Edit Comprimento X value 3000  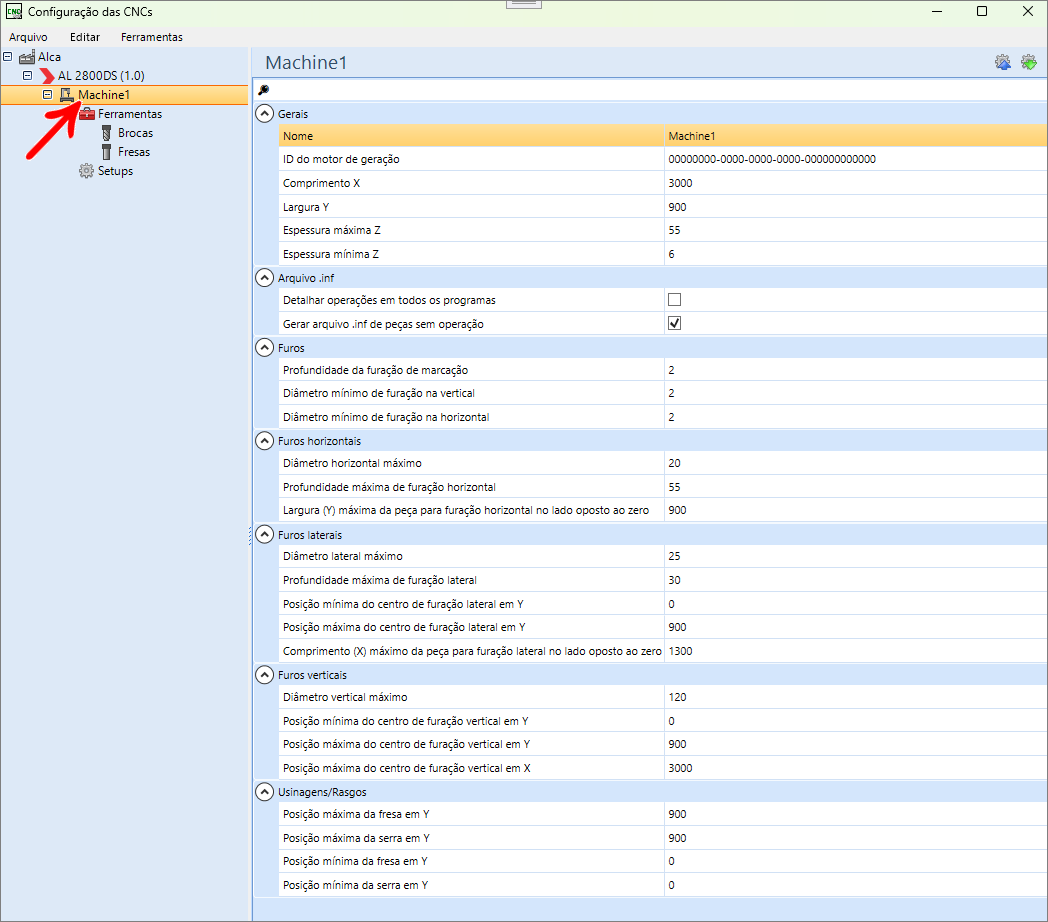[856, 183]
